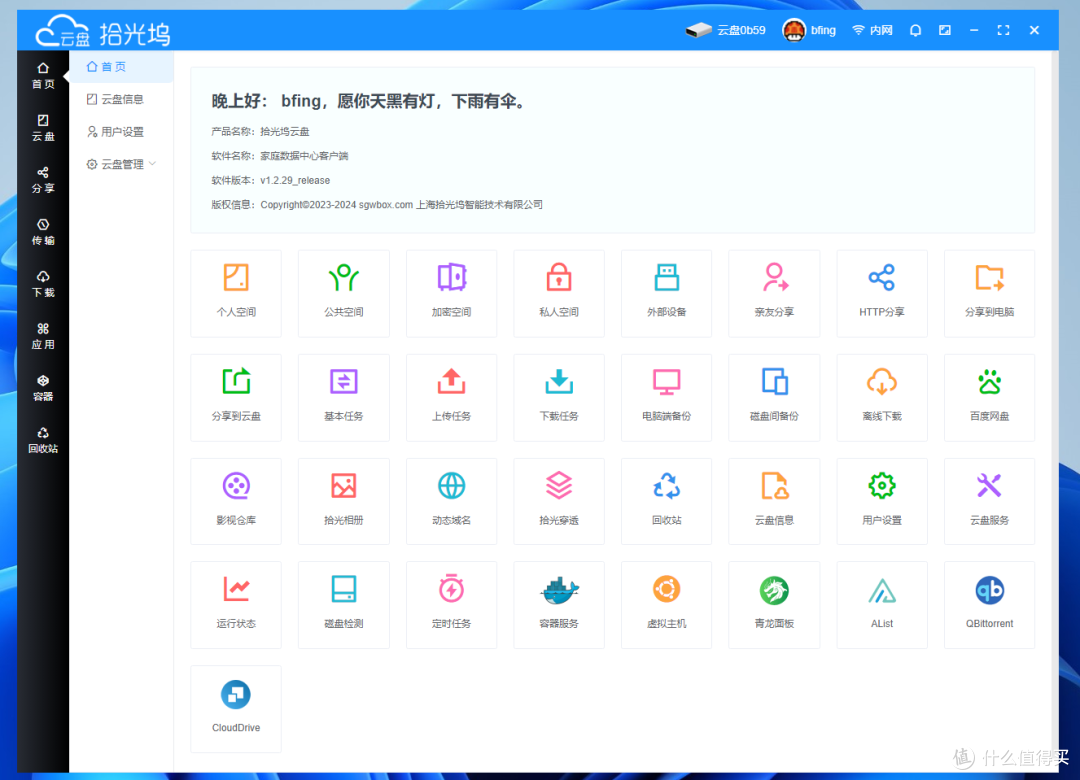The width and height of the screenshot is (1080, 780).
Task: Open the 基本任务 basic tasks tile
Action: (x=343, y=397)
